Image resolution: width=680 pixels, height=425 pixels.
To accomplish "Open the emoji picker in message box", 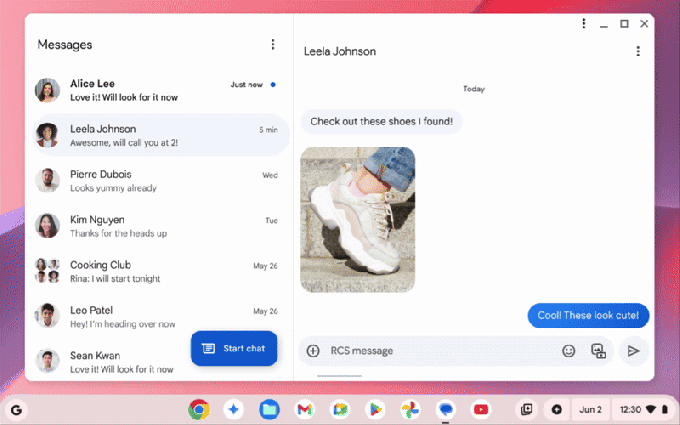I will [x=569, y=350].
